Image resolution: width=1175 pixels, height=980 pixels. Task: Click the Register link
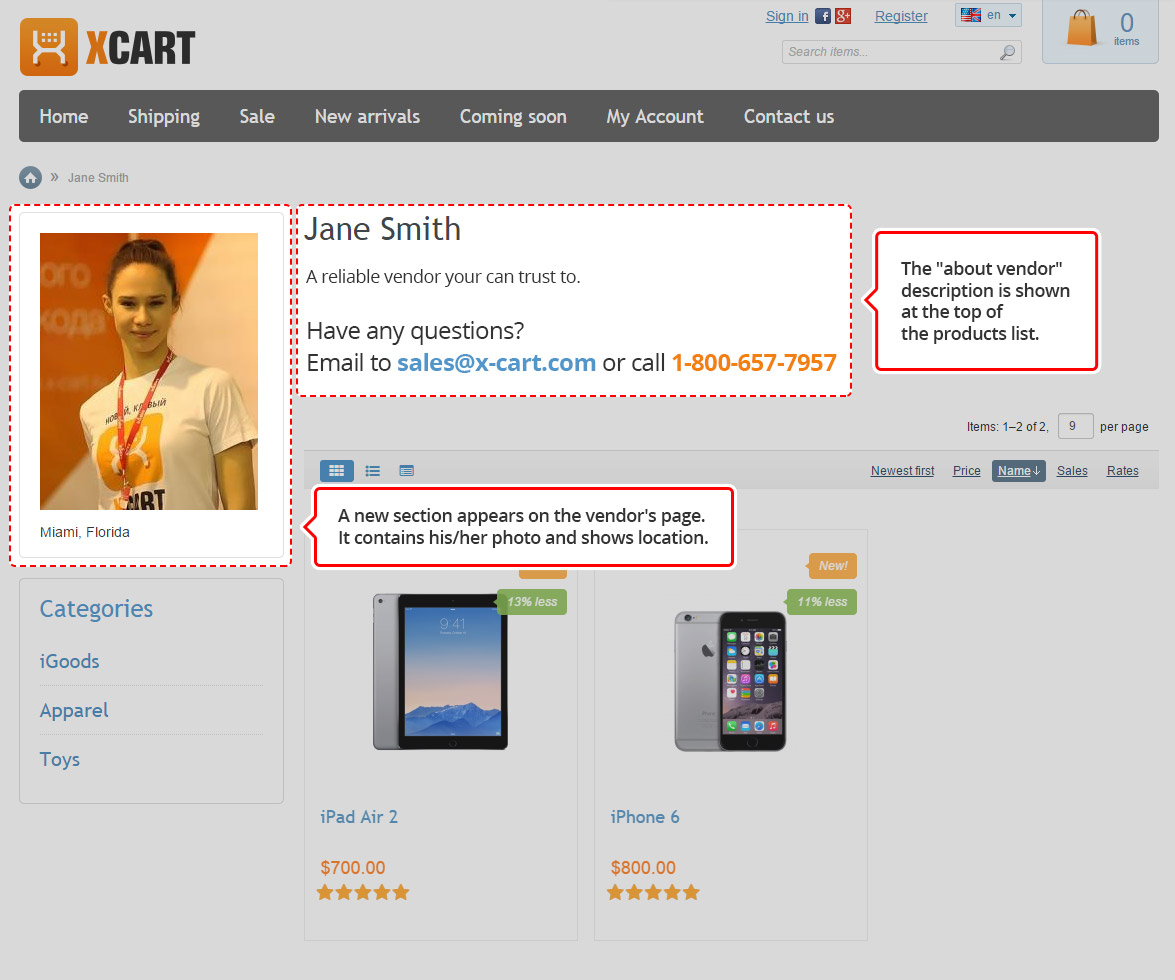click(x=901, y=16)
